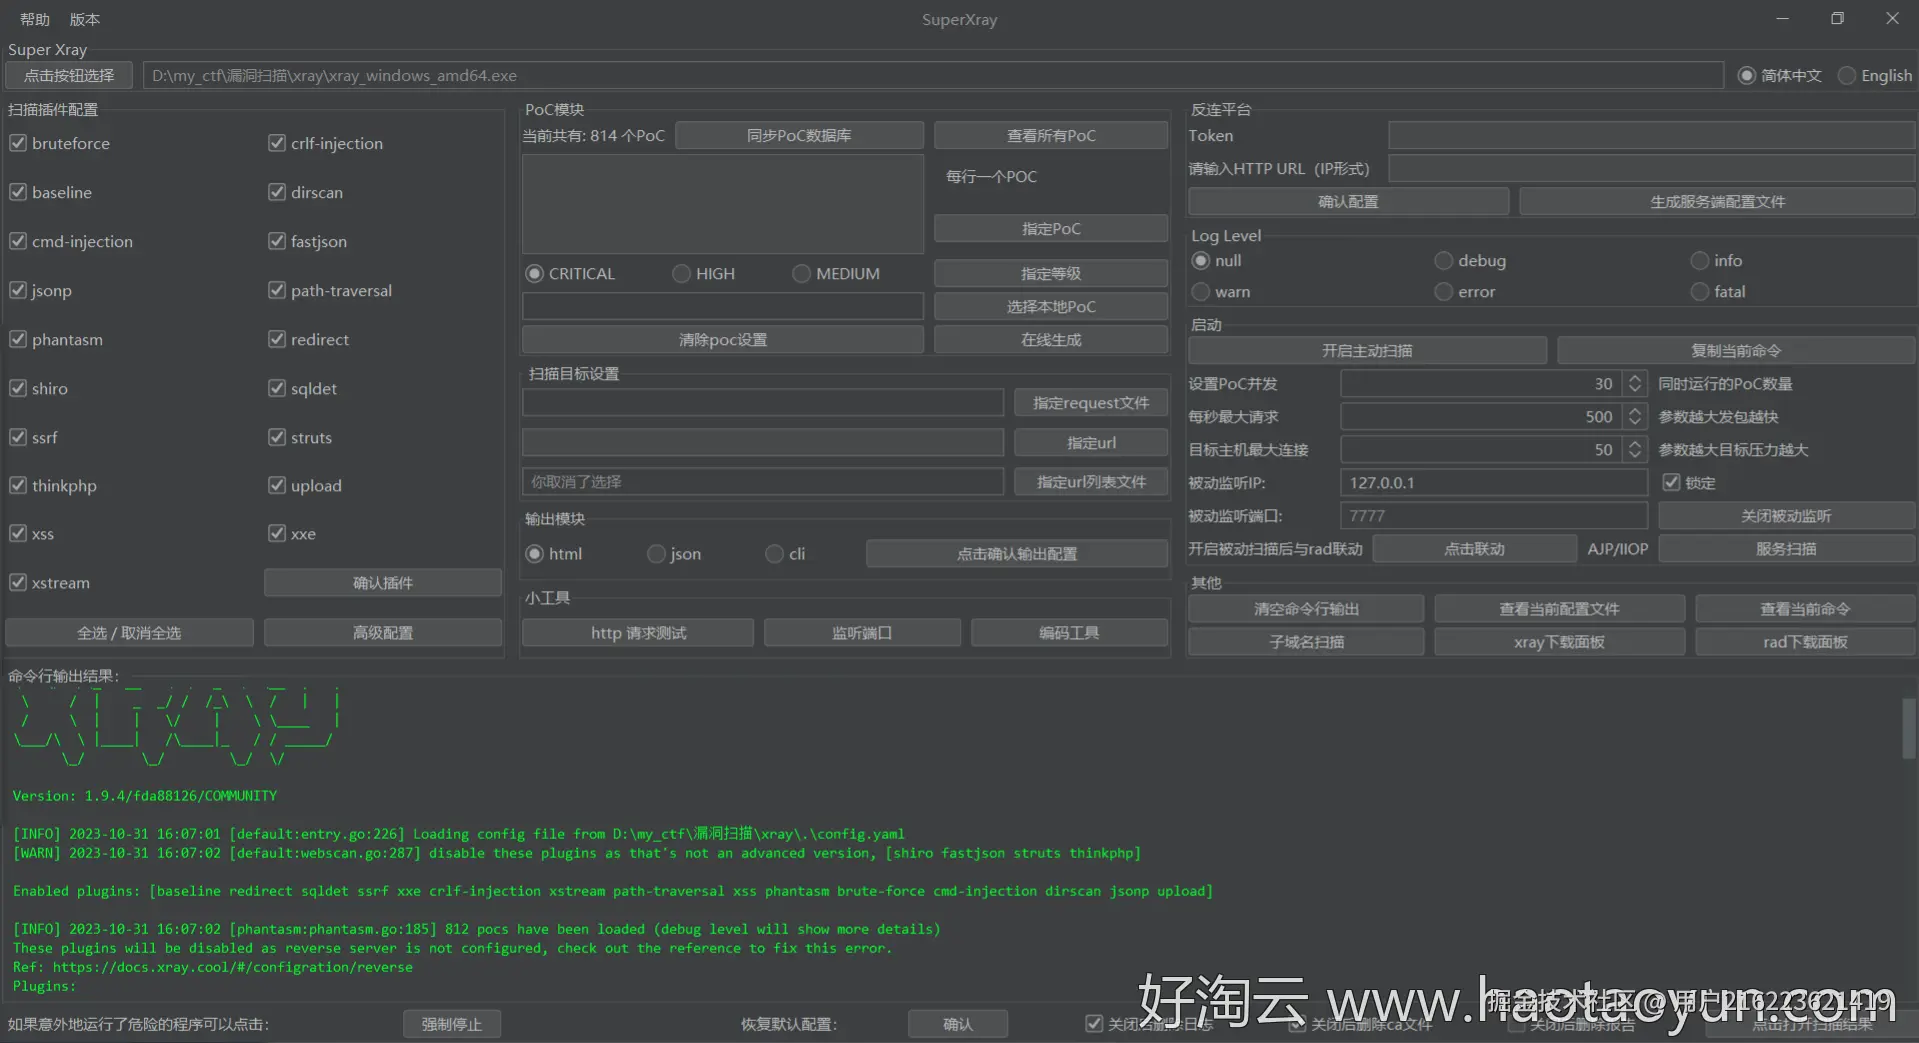This screenshot has width=1919, height=1043.
Task: Open the http 请求测试 tool
Action: 638,633
